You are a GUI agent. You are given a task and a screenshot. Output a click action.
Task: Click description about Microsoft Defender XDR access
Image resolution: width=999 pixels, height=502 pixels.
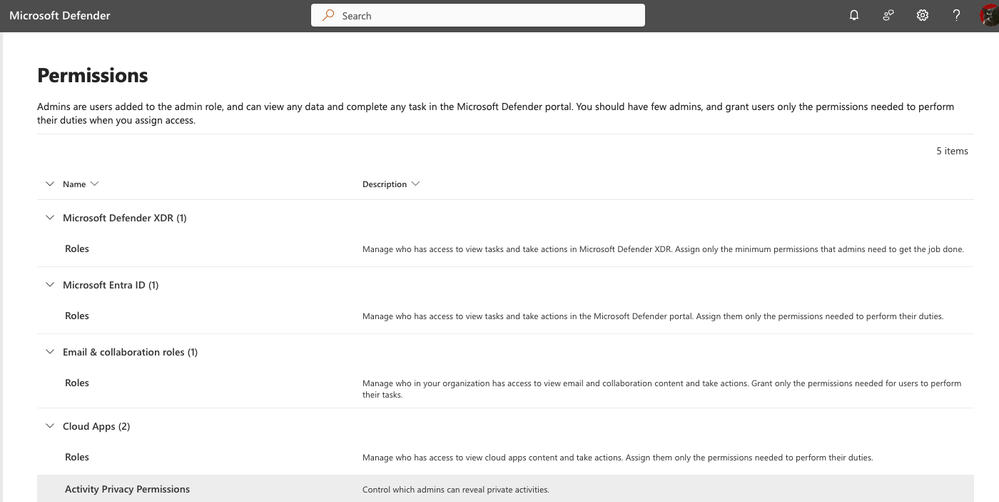[x=663, y=249]
